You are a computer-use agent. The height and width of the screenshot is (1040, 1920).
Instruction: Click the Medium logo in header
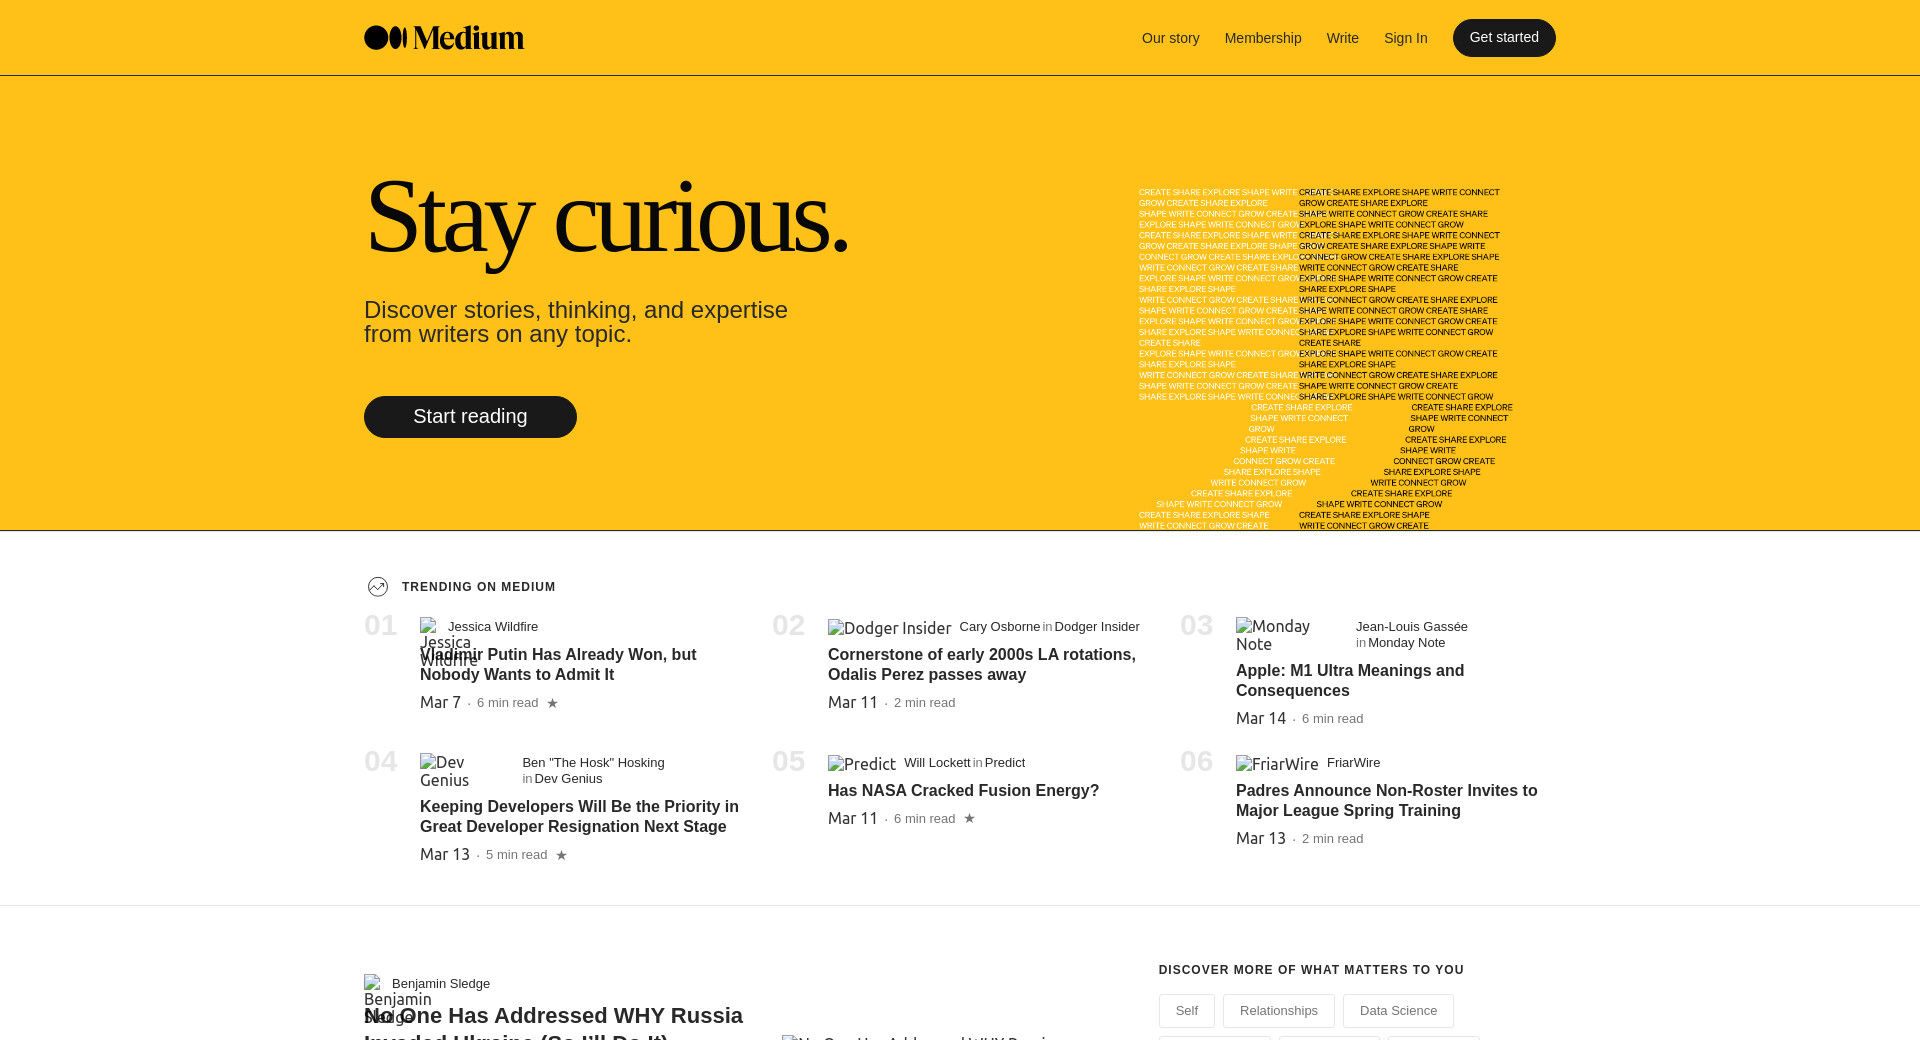click(443, 38)
